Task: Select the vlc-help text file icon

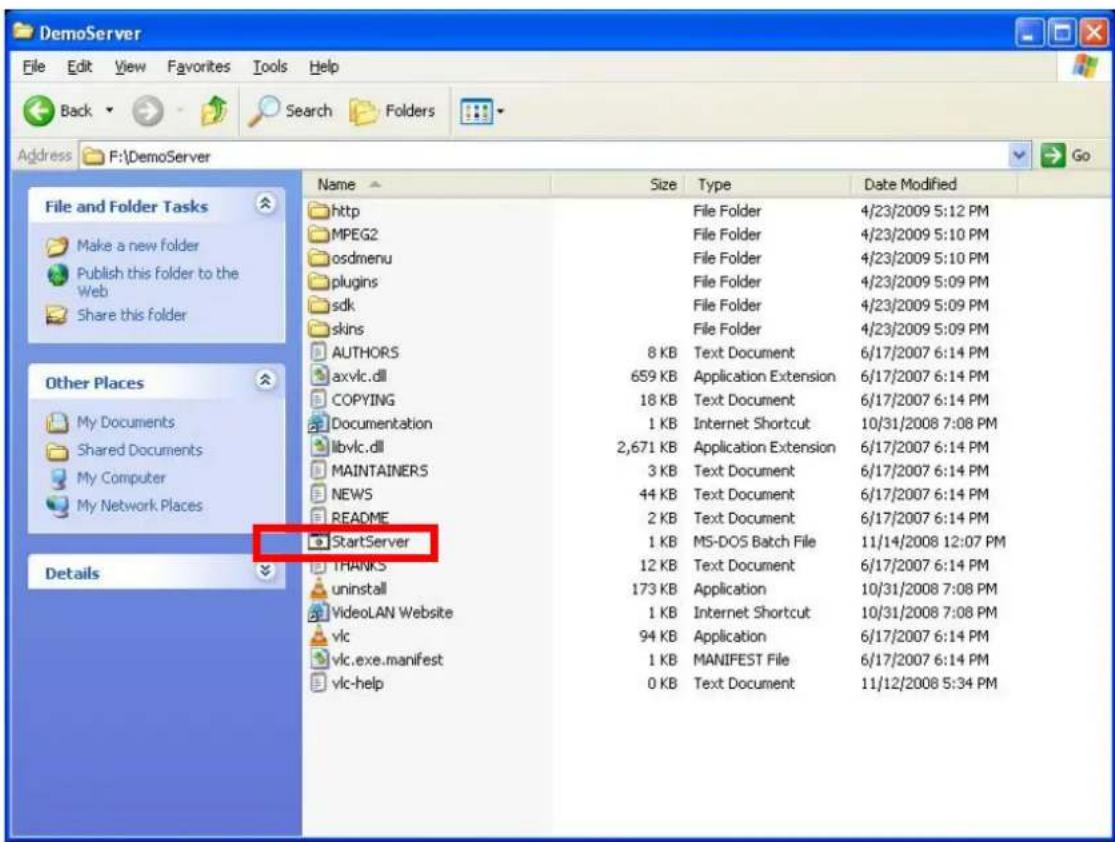Action: (319, 683)
